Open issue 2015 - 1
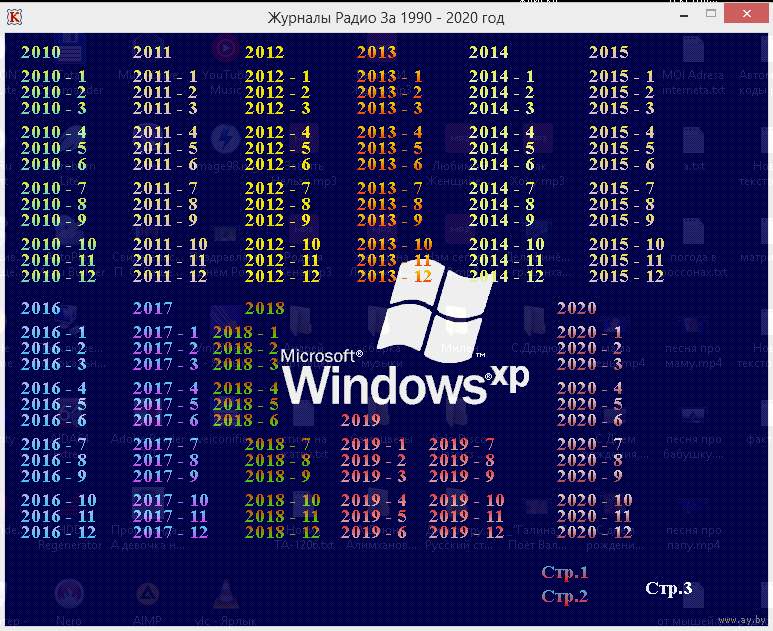 622,76
